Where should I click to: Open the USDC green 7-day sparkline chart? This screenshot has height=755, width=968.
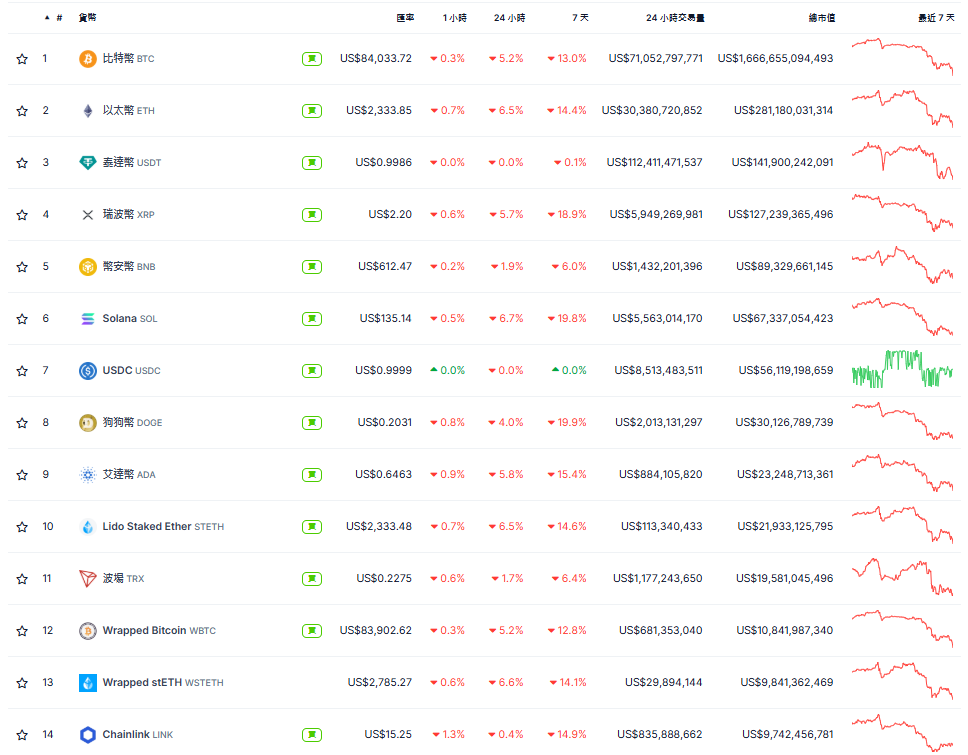click(902, 369)
